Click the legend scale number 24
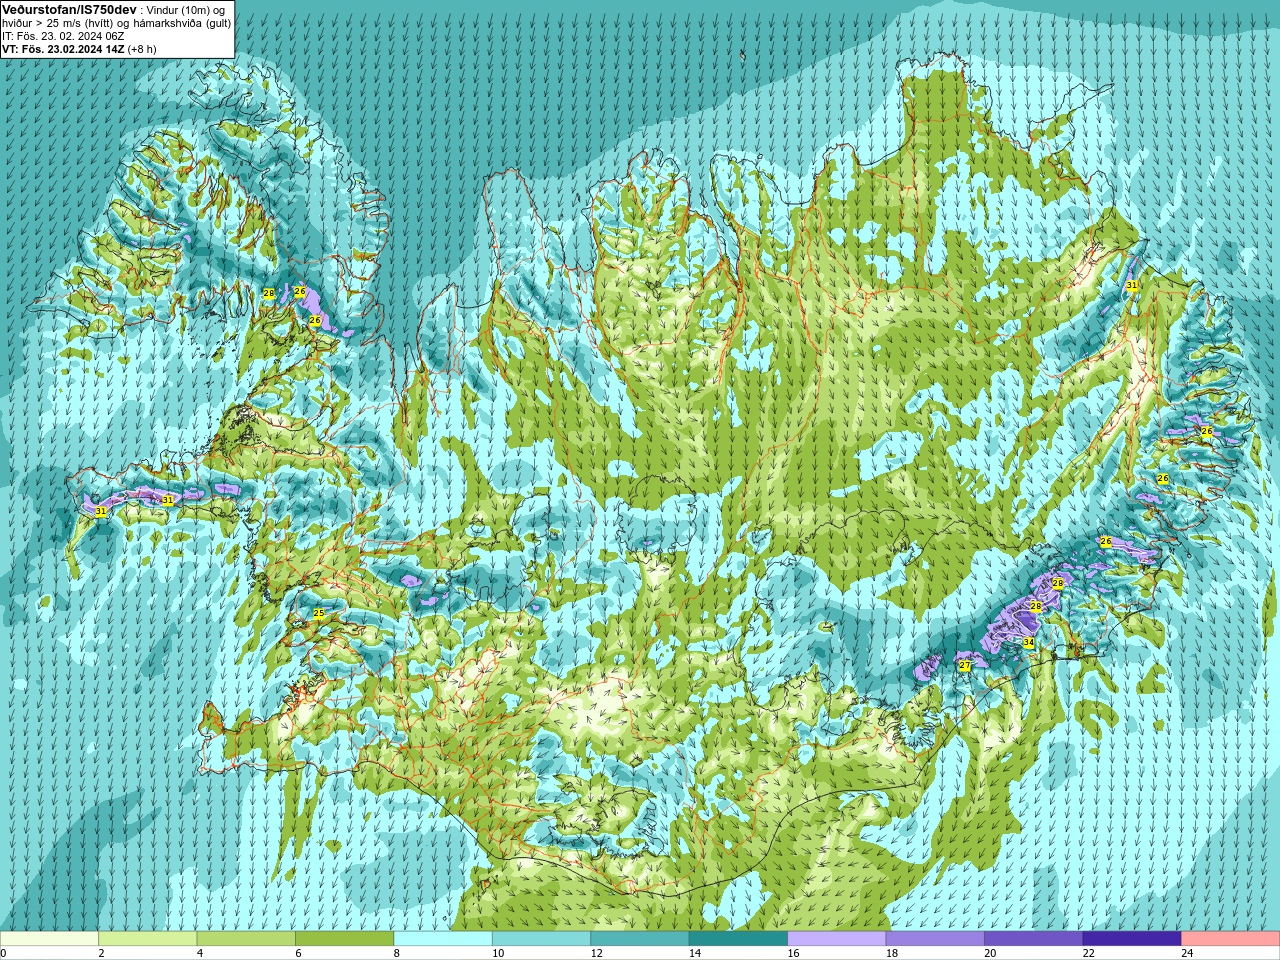Screen dimensions: 1280x960 (1188, 954)
